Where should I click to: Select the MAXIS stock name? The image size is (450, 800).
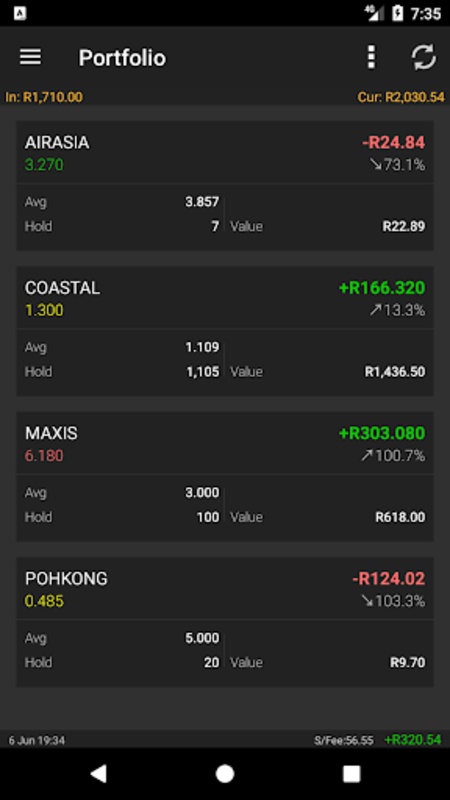52,433
